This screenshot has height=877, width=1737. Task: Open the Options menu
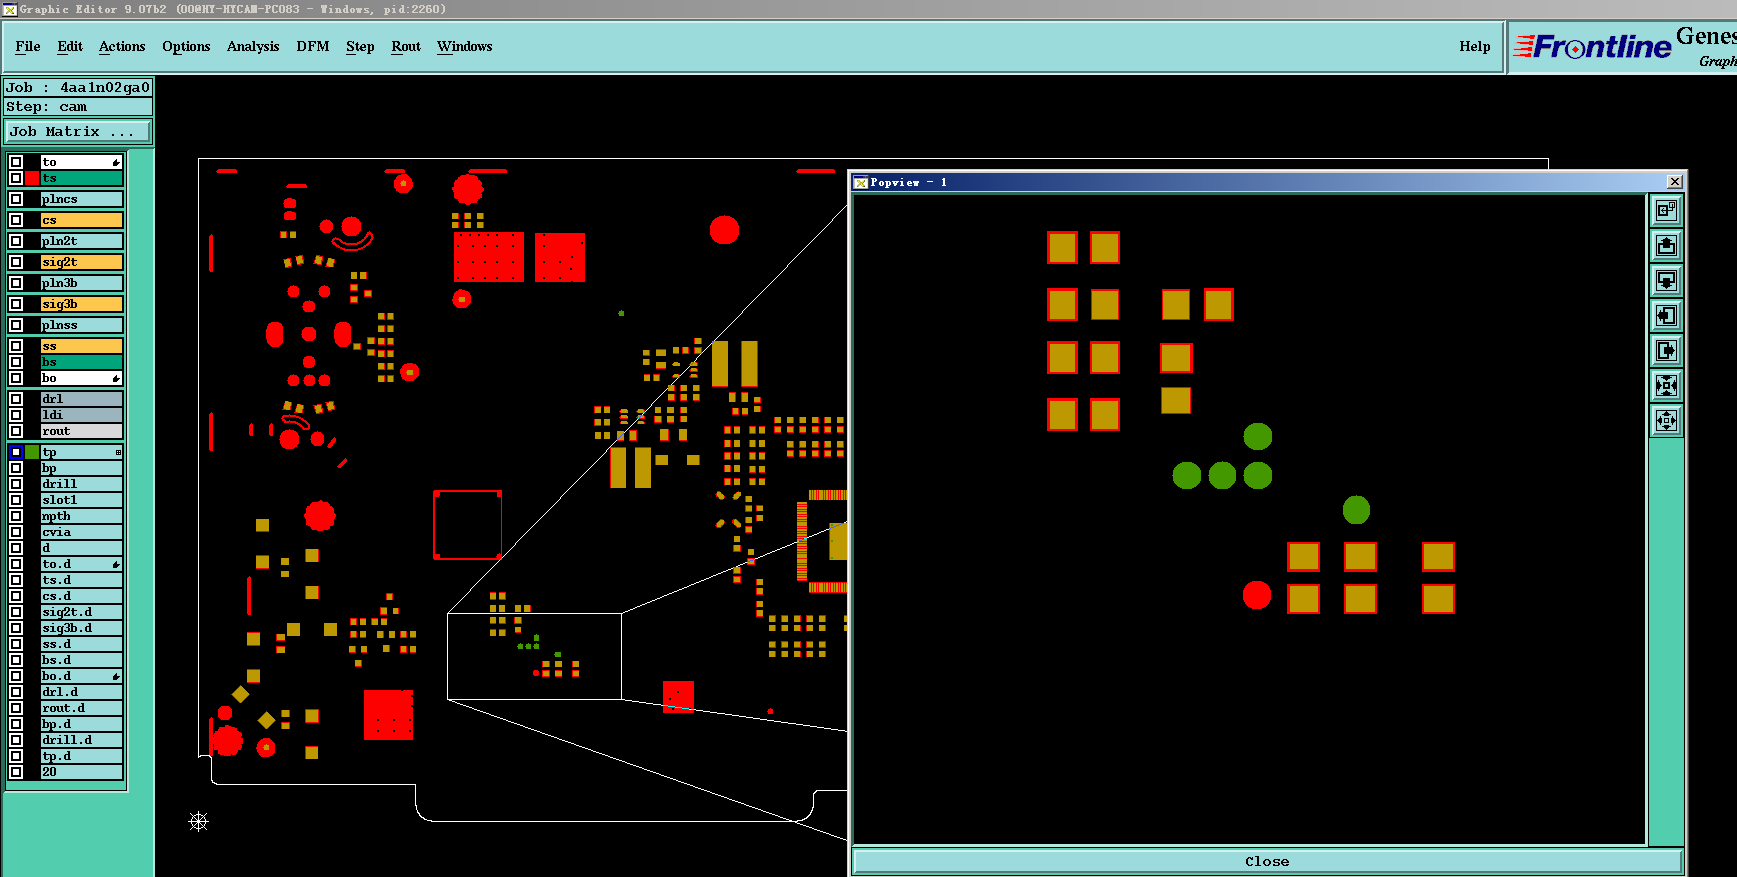pyautogui.click(x=186, y=46)
